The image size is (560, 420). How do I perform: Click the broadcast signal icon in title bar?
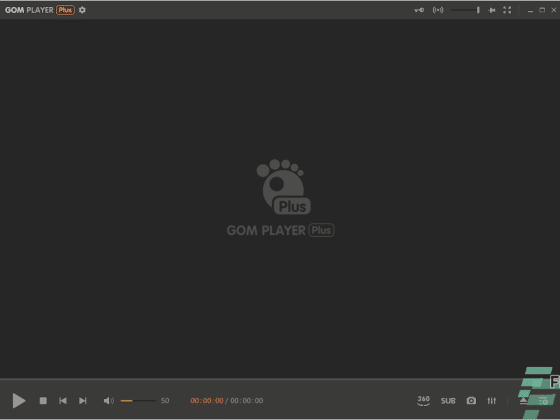(438, 10)
